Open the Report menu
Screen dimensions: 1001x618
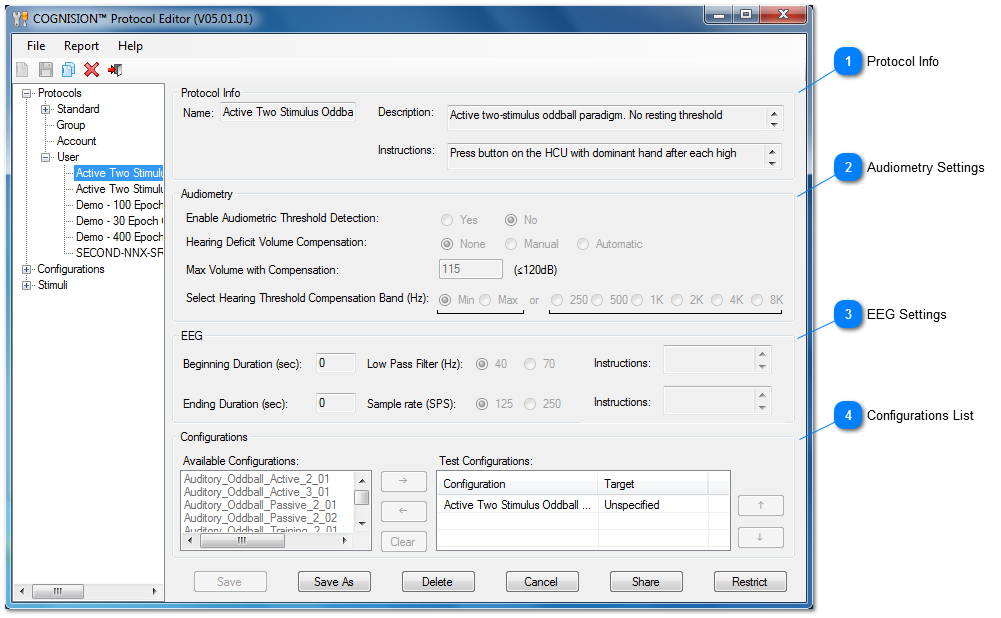(81, 46)
